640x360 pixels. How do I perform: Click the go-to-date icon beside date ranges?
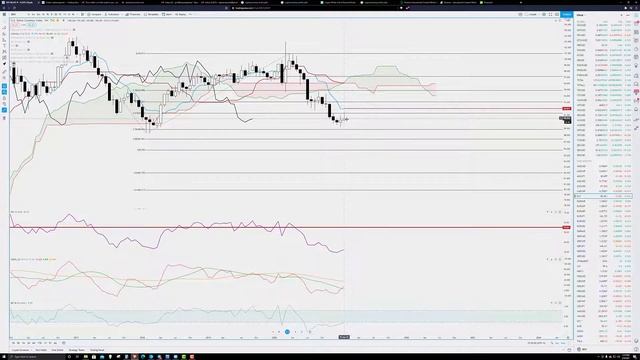pos(64,343)
